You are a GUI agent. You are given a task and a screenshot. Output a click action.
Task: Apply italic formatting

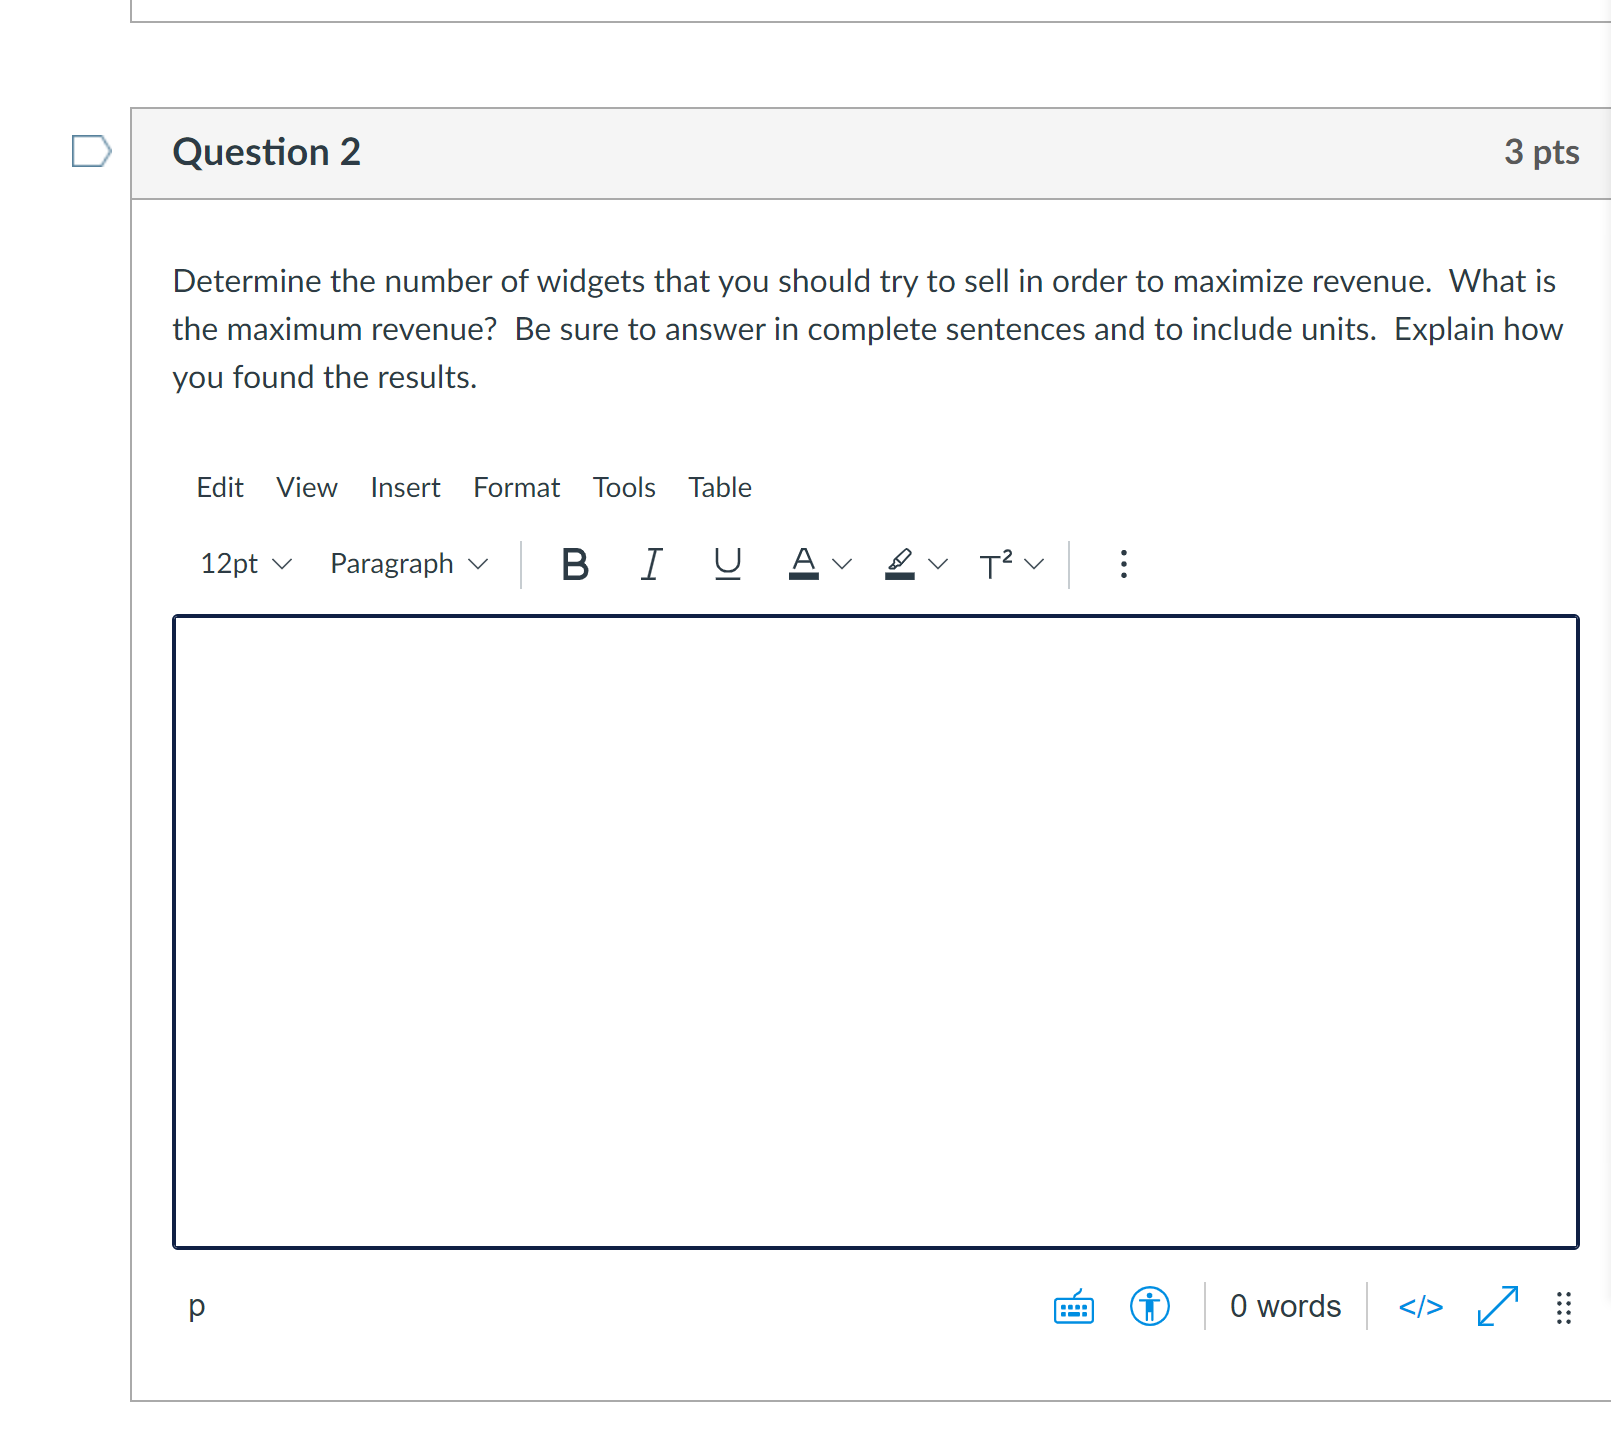(x=650, y=564)
